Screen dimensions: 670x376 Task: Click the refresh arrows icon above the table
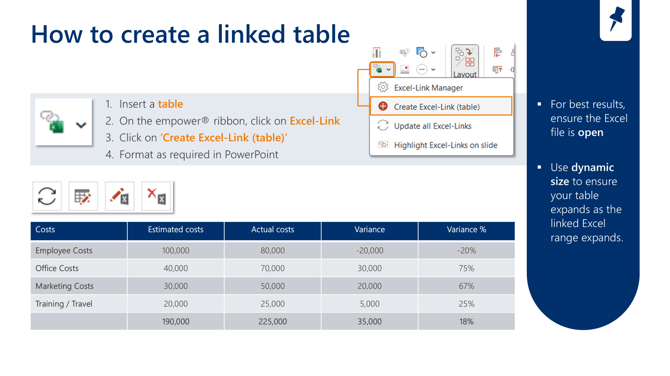click(x=47, y=197)
